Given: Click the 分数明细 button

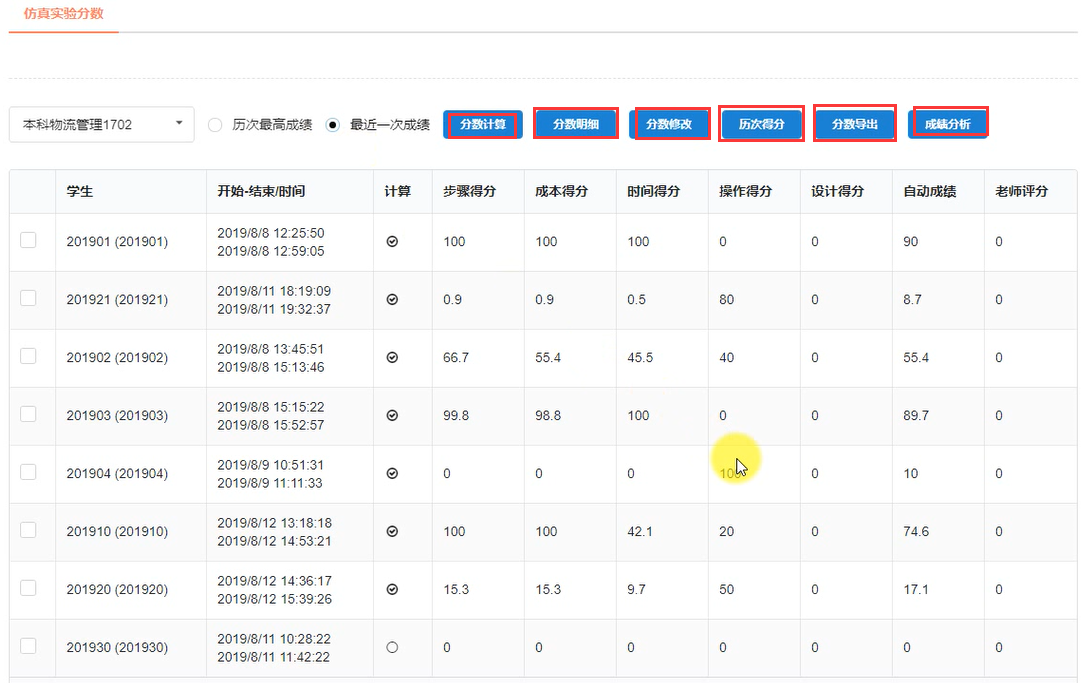Looking at the screenshot, I should [576, 124].
